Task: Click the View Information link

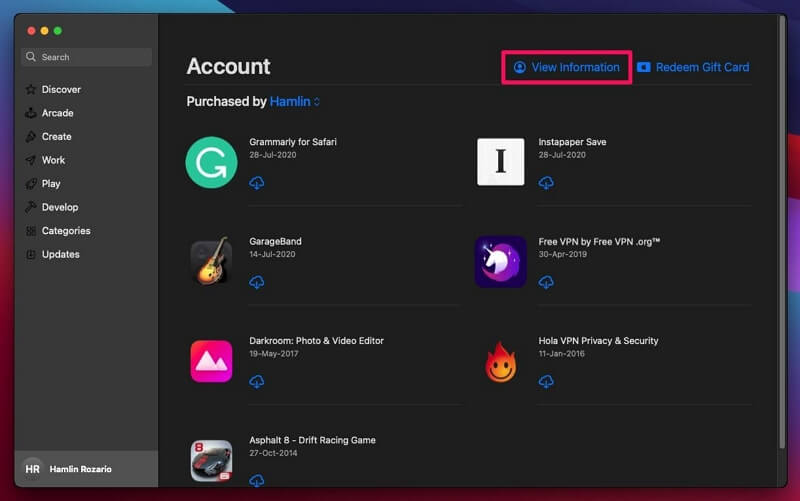Action: coord(567,67)
